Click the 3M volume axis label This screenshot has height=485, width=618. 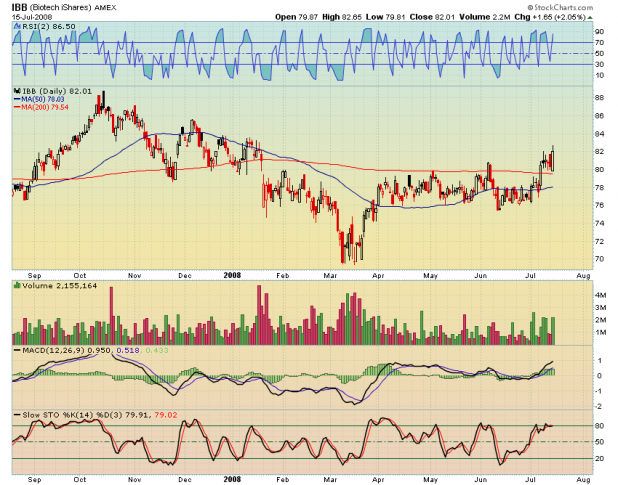[x=600, y=307]
